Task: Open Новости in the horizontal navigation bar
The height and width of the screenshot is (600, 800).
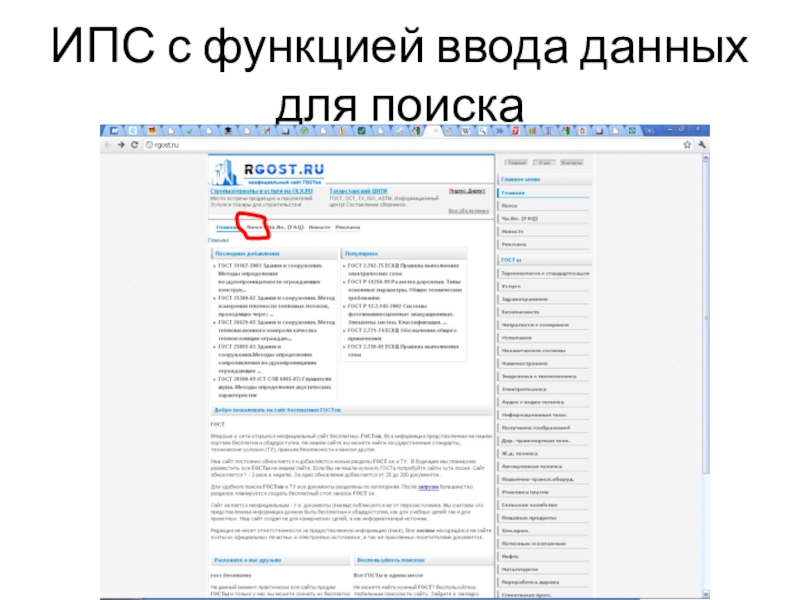Action: (x=319, y=227)
